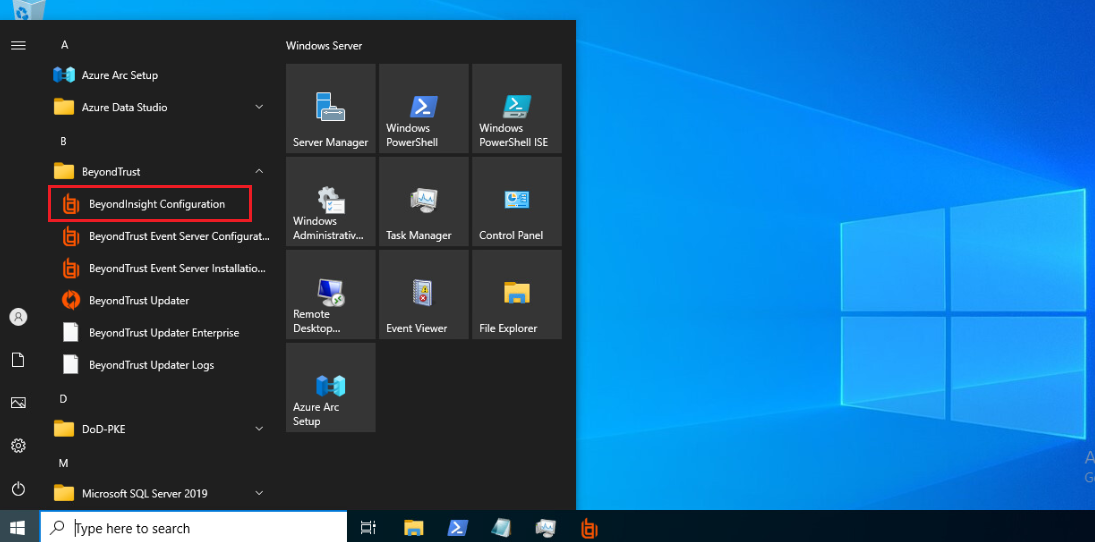
Task: Open BeyondInsight Configuration from the app list
Action: tap(160, 205)
